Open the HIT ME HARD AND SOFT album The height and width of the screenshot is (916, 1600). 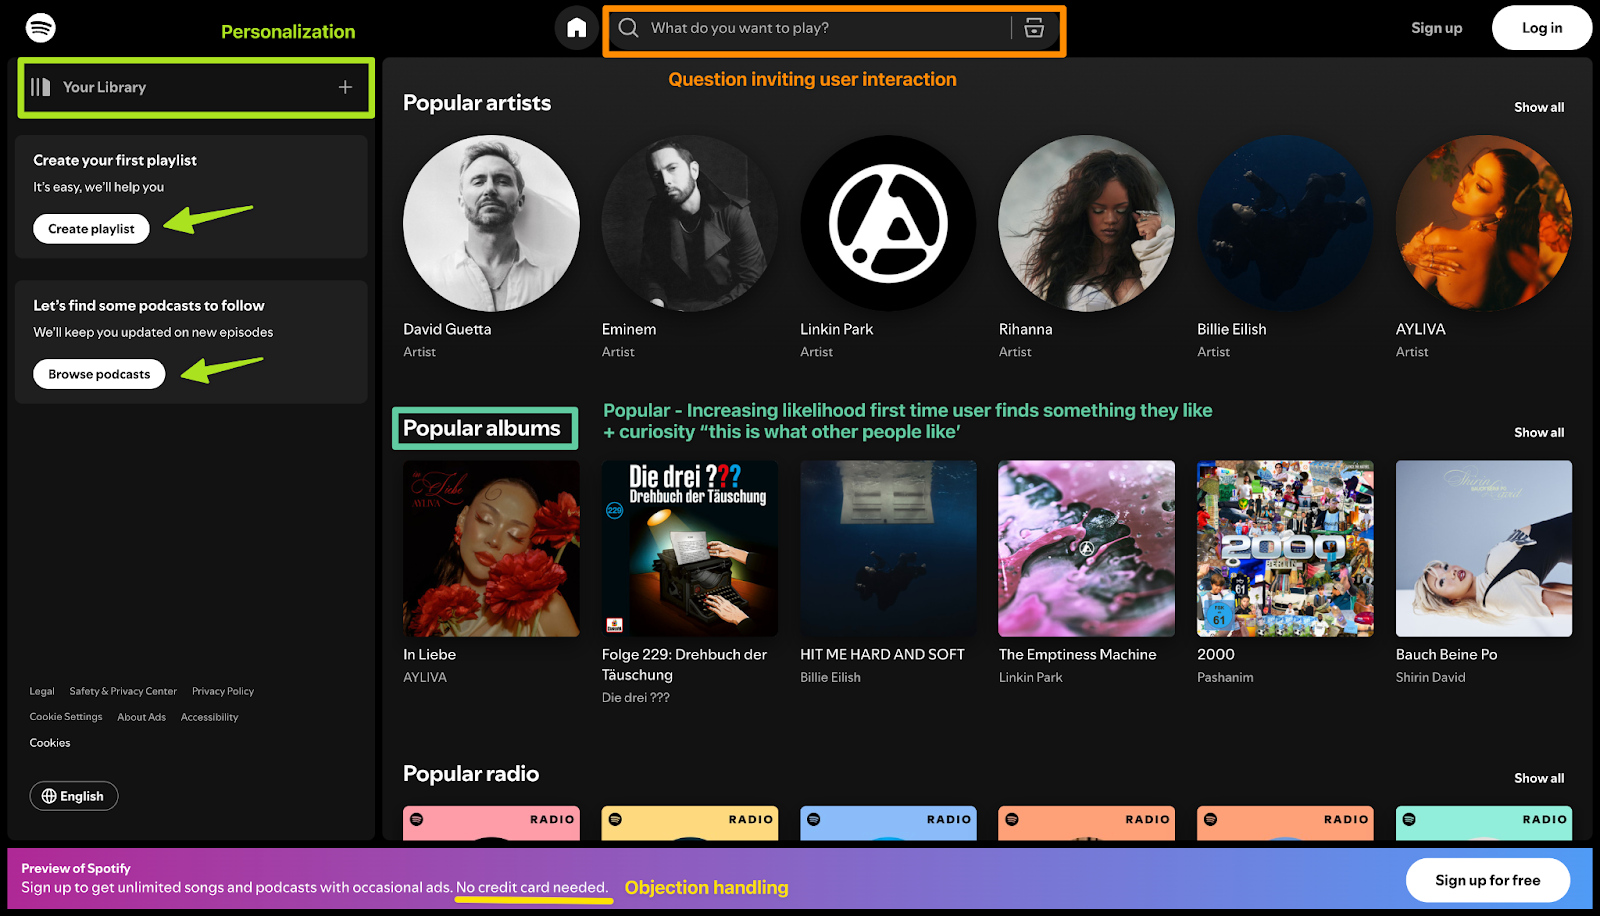[887, 549]
